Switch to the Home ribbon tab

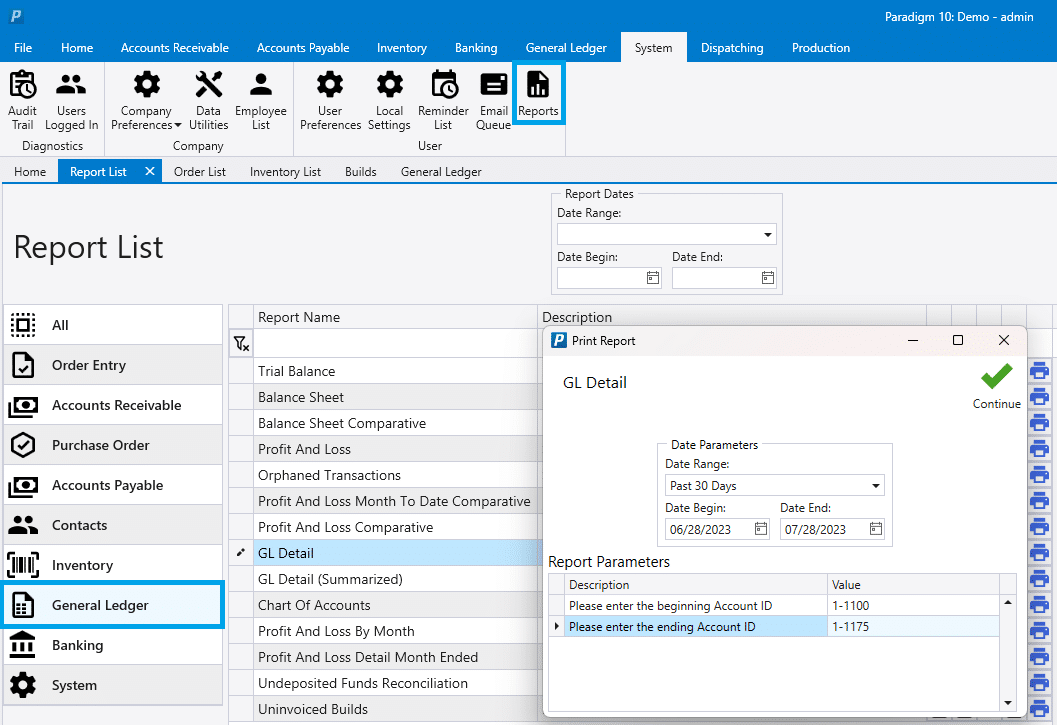[77, 48]
